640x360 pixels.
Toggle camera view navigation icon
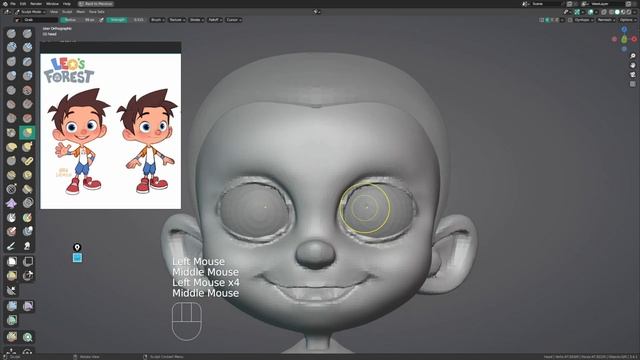coord(633,75)
